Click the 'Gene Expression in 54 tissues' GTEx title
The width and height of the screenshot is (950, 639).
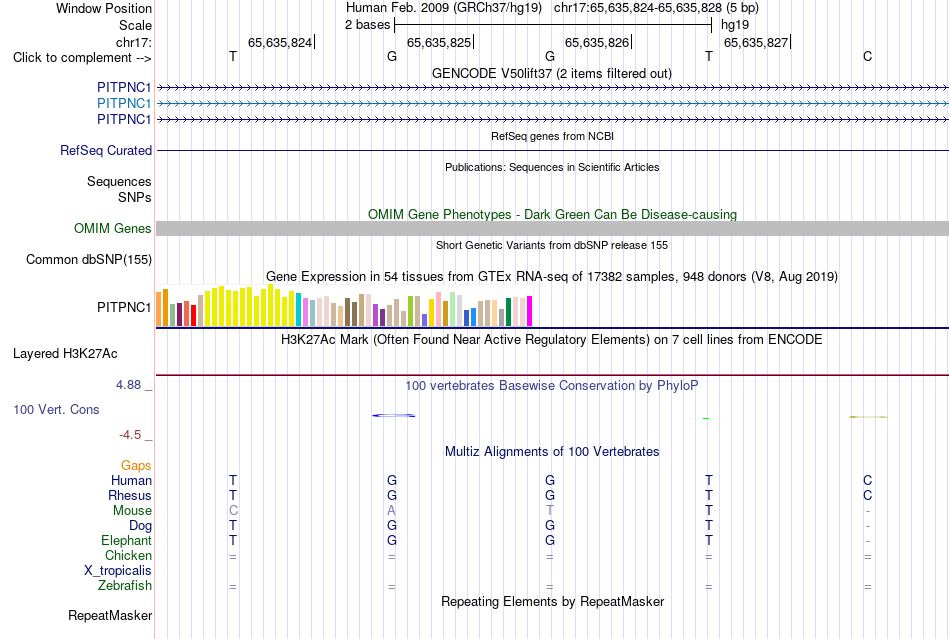[551, 277]
